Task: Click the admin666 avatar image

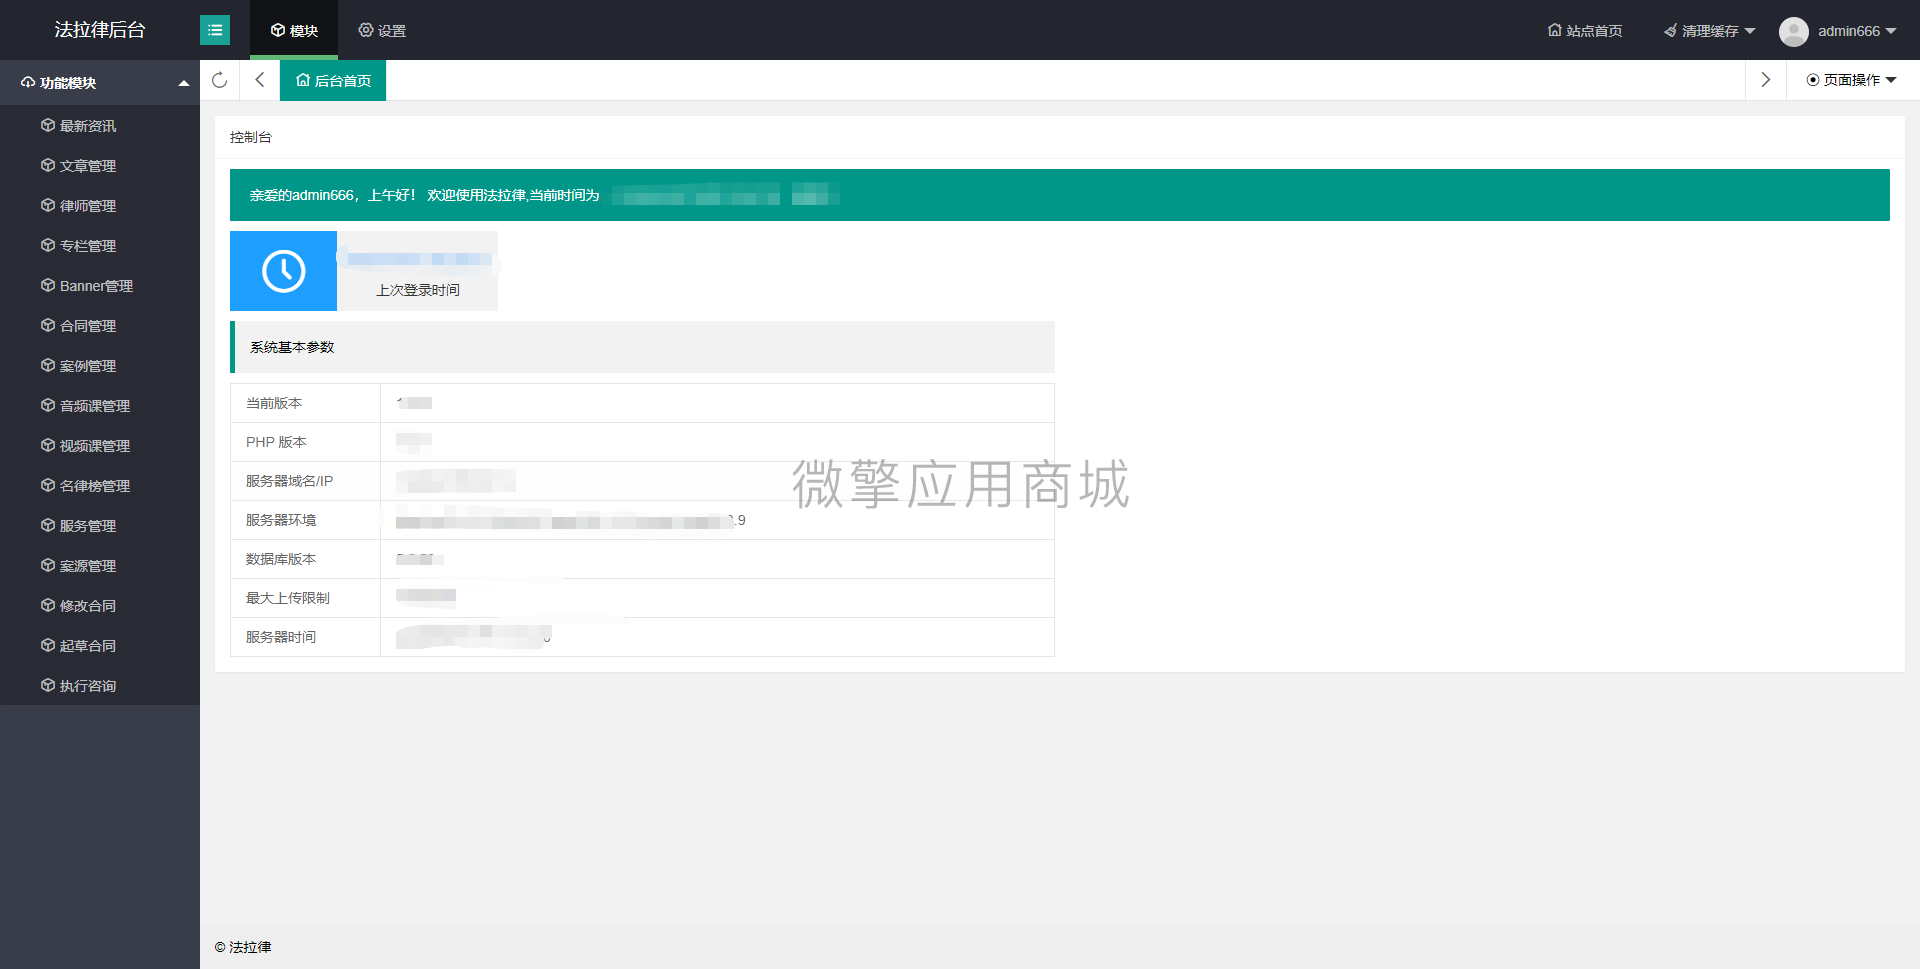Action: [1794, 31]
